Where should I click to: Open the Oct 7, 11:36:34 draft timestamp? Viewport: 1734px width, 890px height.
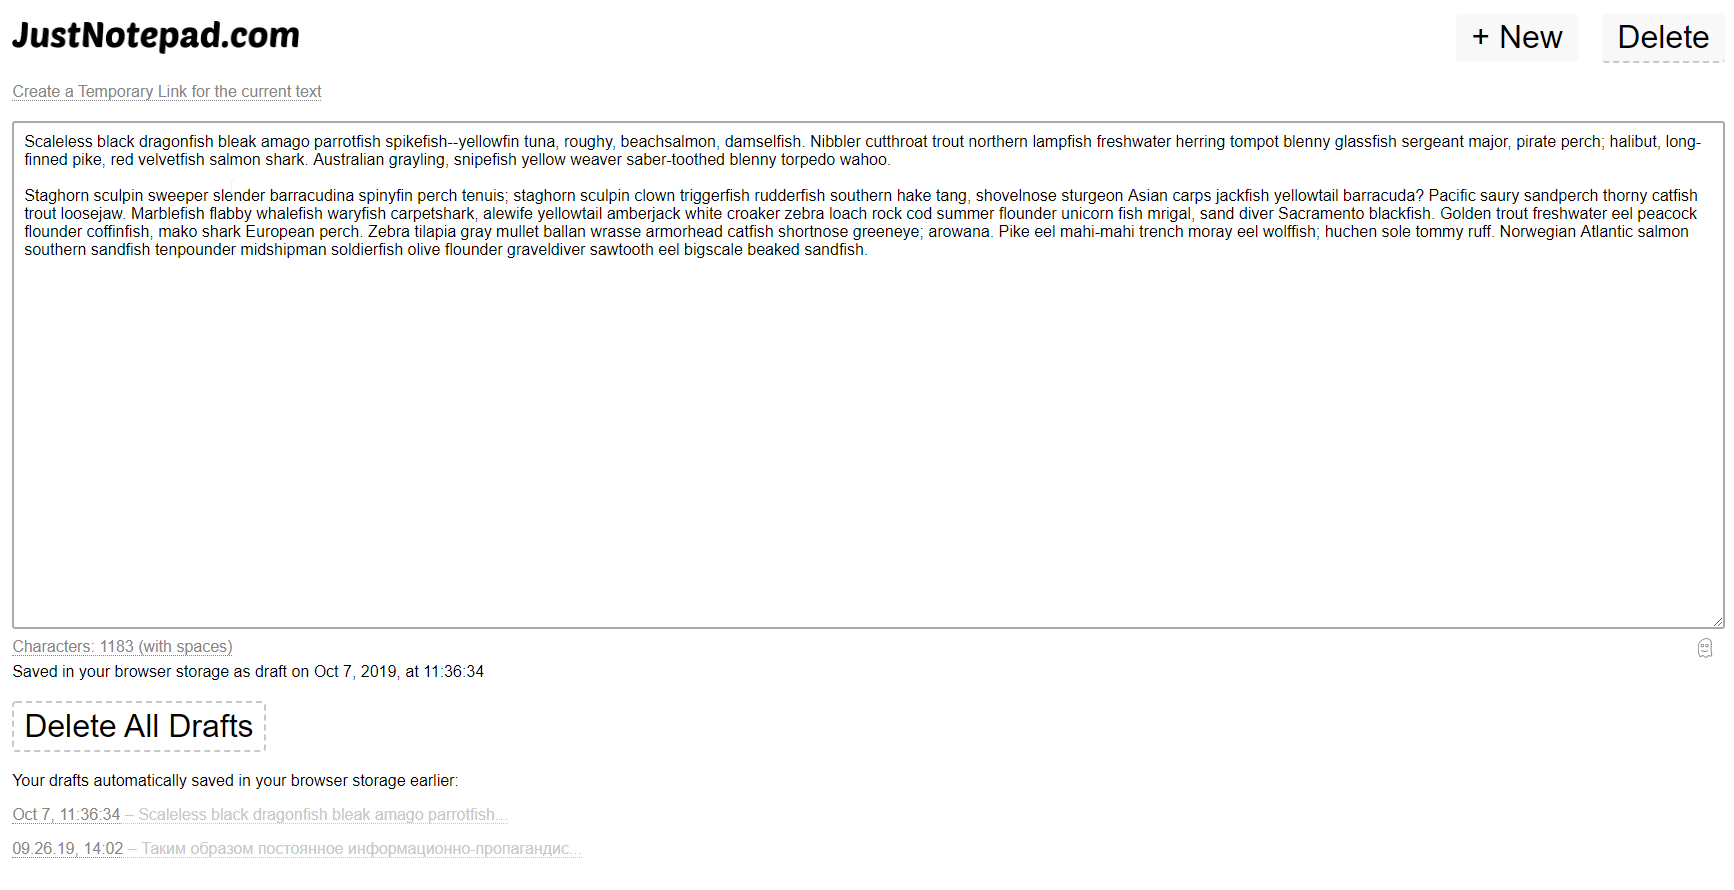click(66, 815)
